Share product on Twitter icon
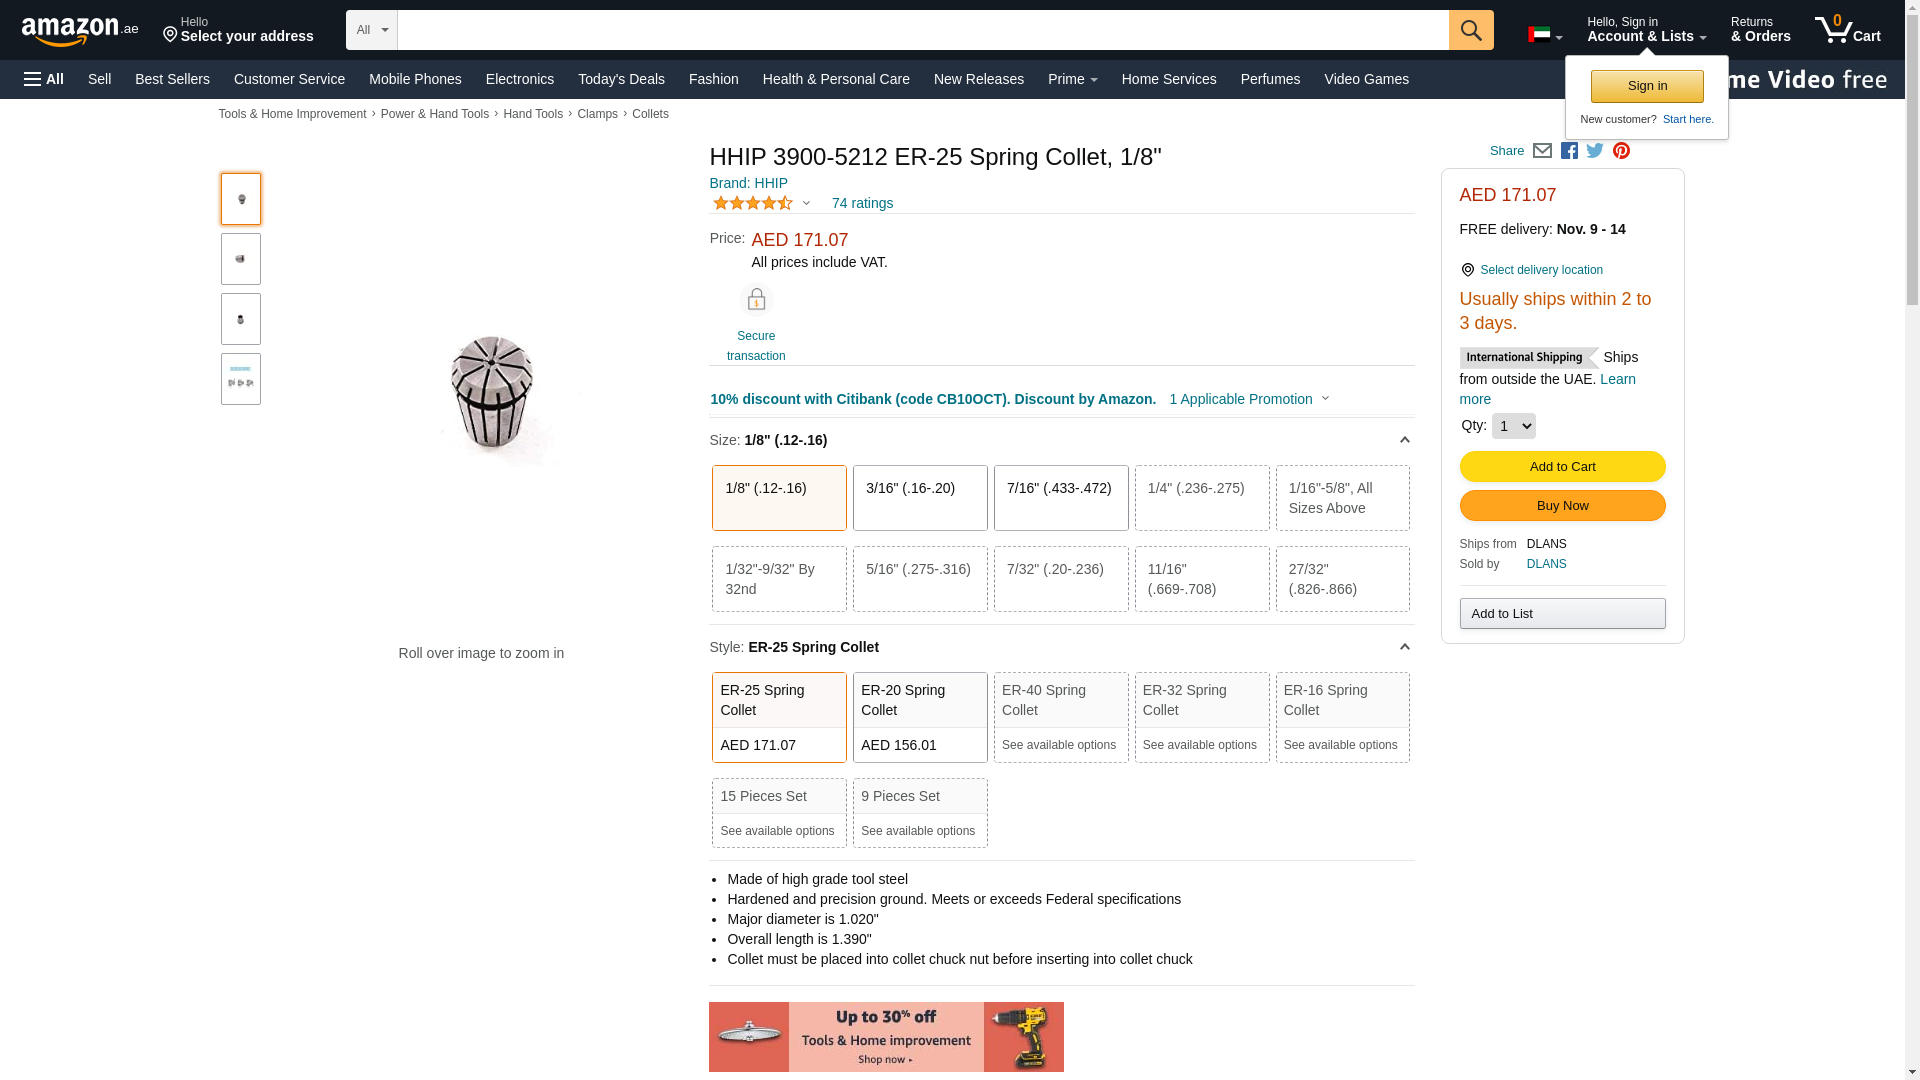 (x=1595, y=151)
